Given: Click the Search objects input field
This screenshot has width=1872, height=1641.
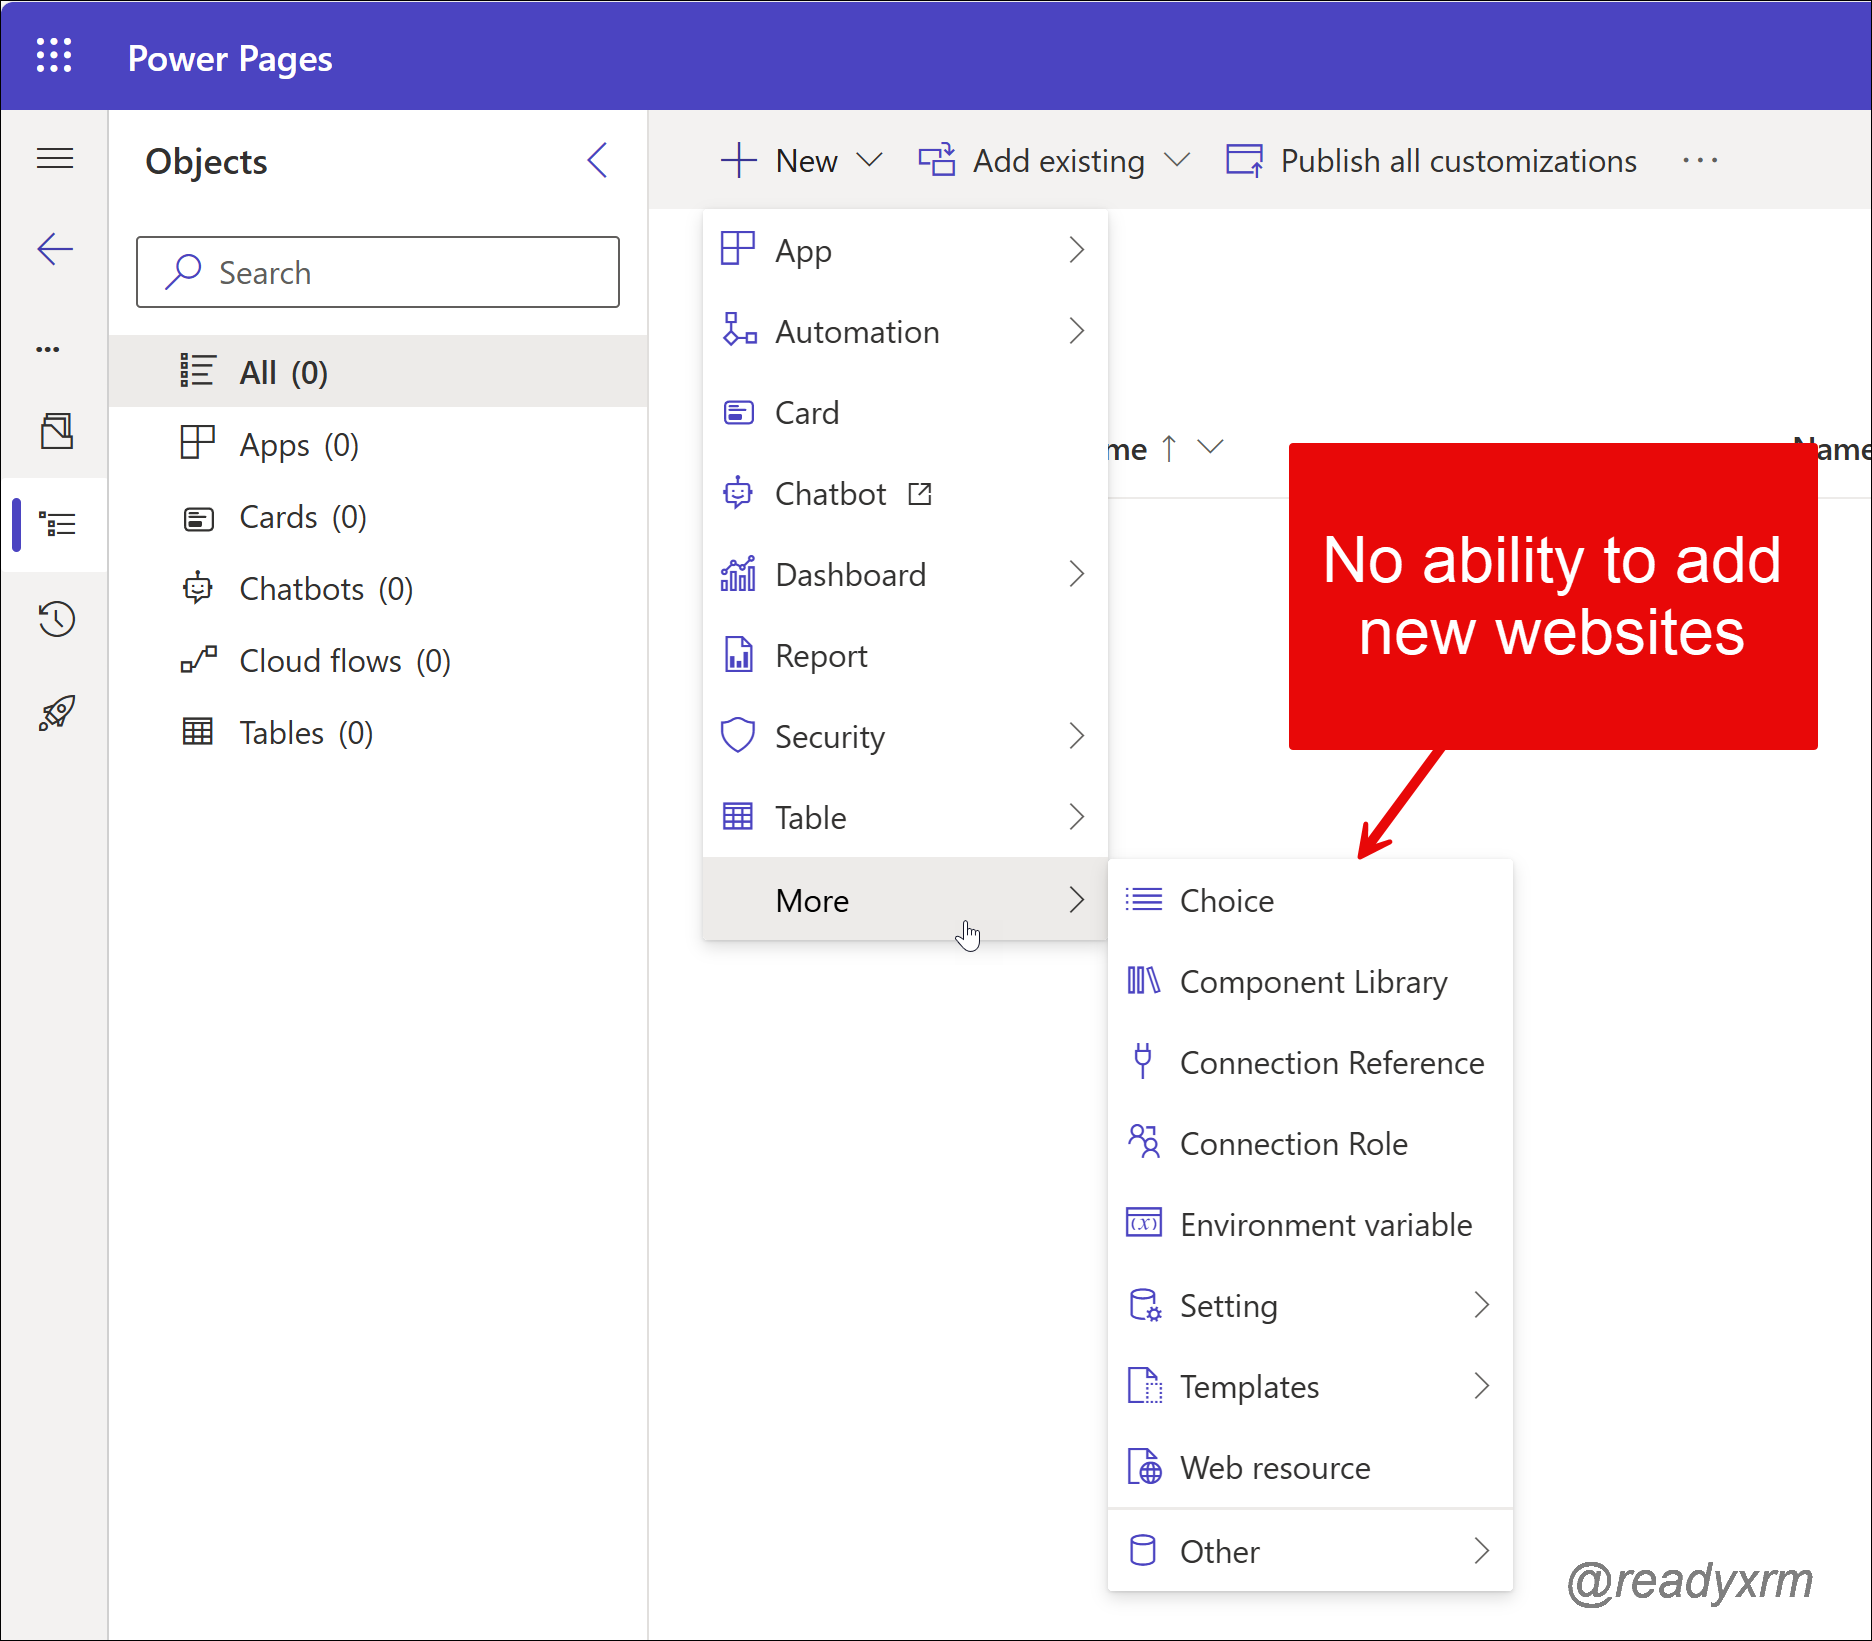Looking at the screenshot, I should coord(400,272).
